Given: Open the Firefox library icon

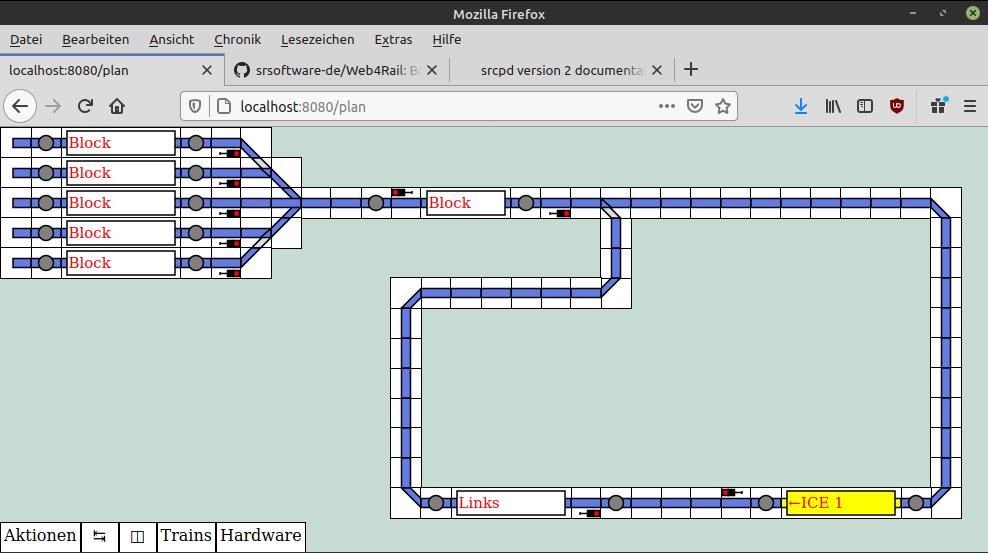Looking at the screenshot, I should coord(833,106).
